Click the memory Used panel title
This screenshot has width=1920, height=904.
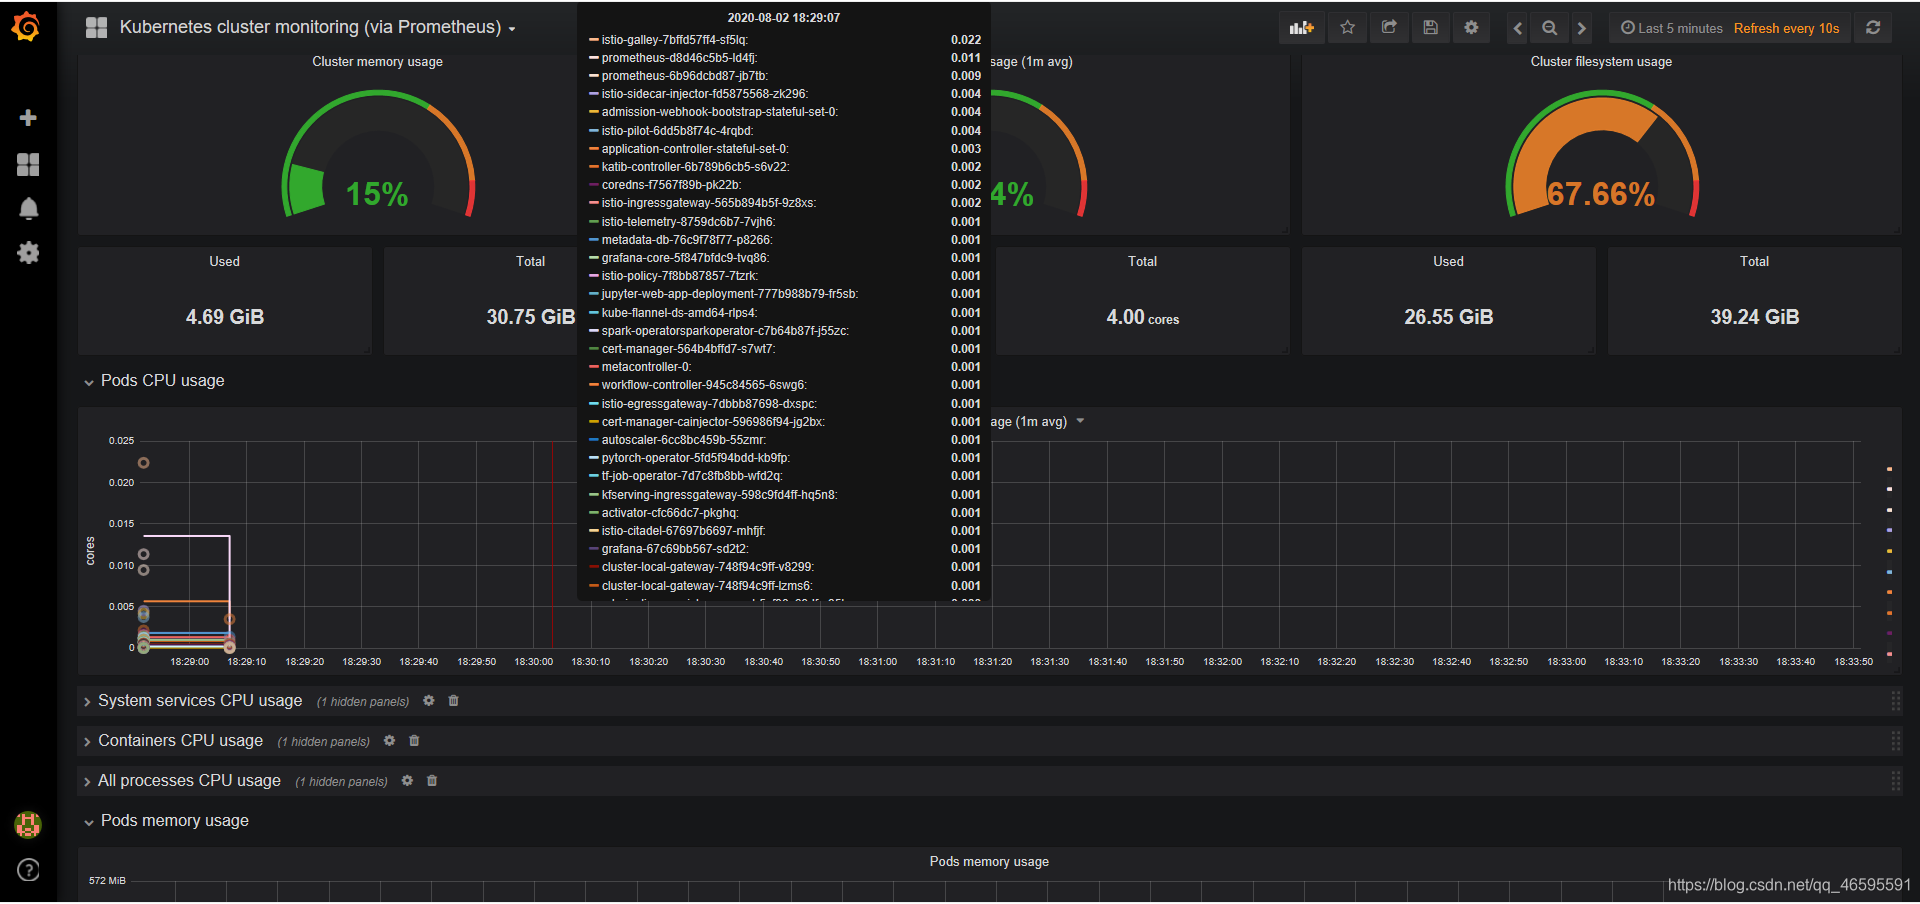(224, 262)
